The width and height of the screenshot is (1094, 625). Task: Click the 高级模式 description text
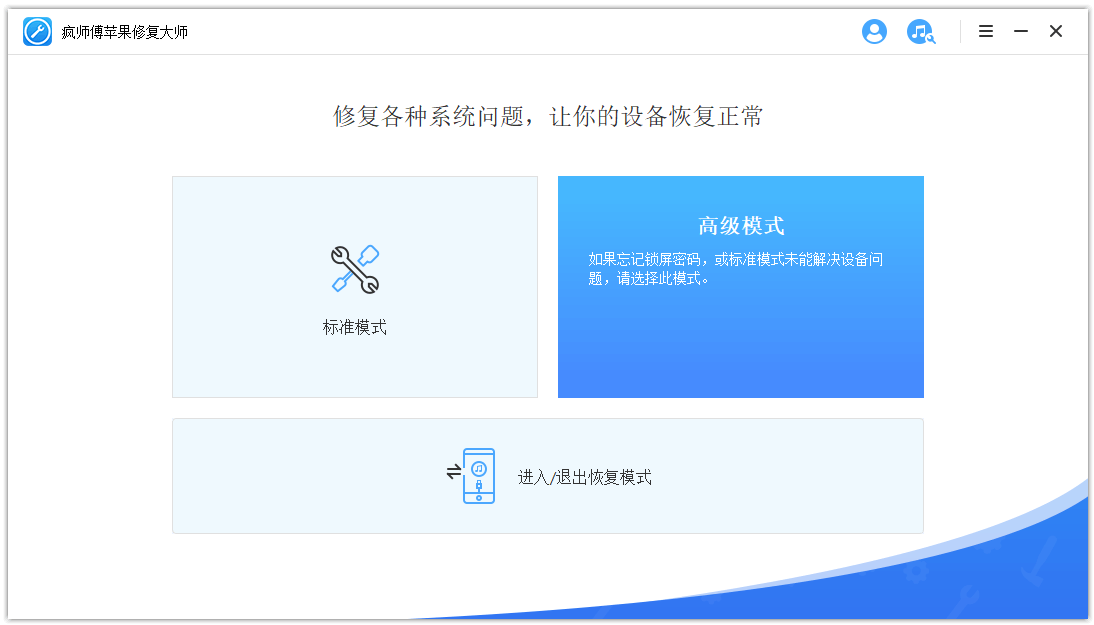735,269
